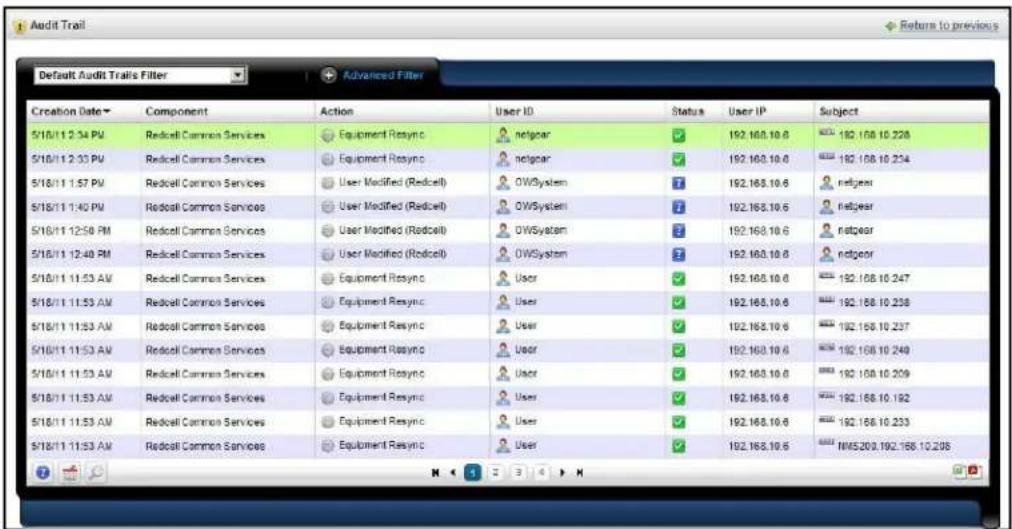1012x529 pixels.
Task: Select the 5/18/11 1:40 PM creation date cell
Action: coord(68,207)
